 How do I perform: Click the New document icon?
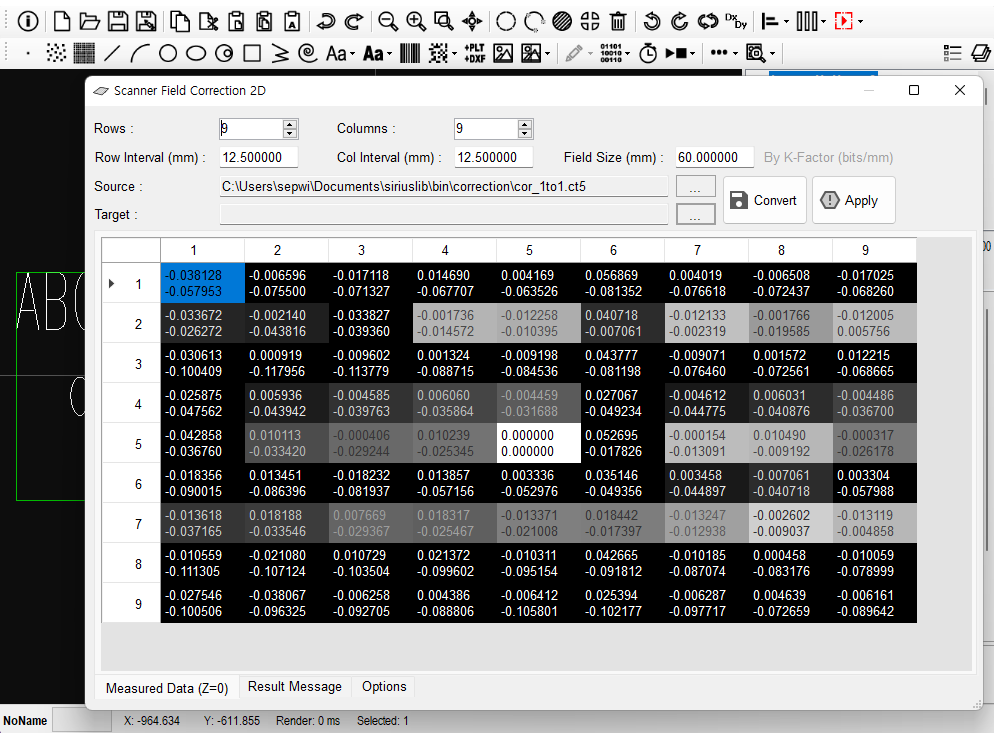click(x=62, y=21)
